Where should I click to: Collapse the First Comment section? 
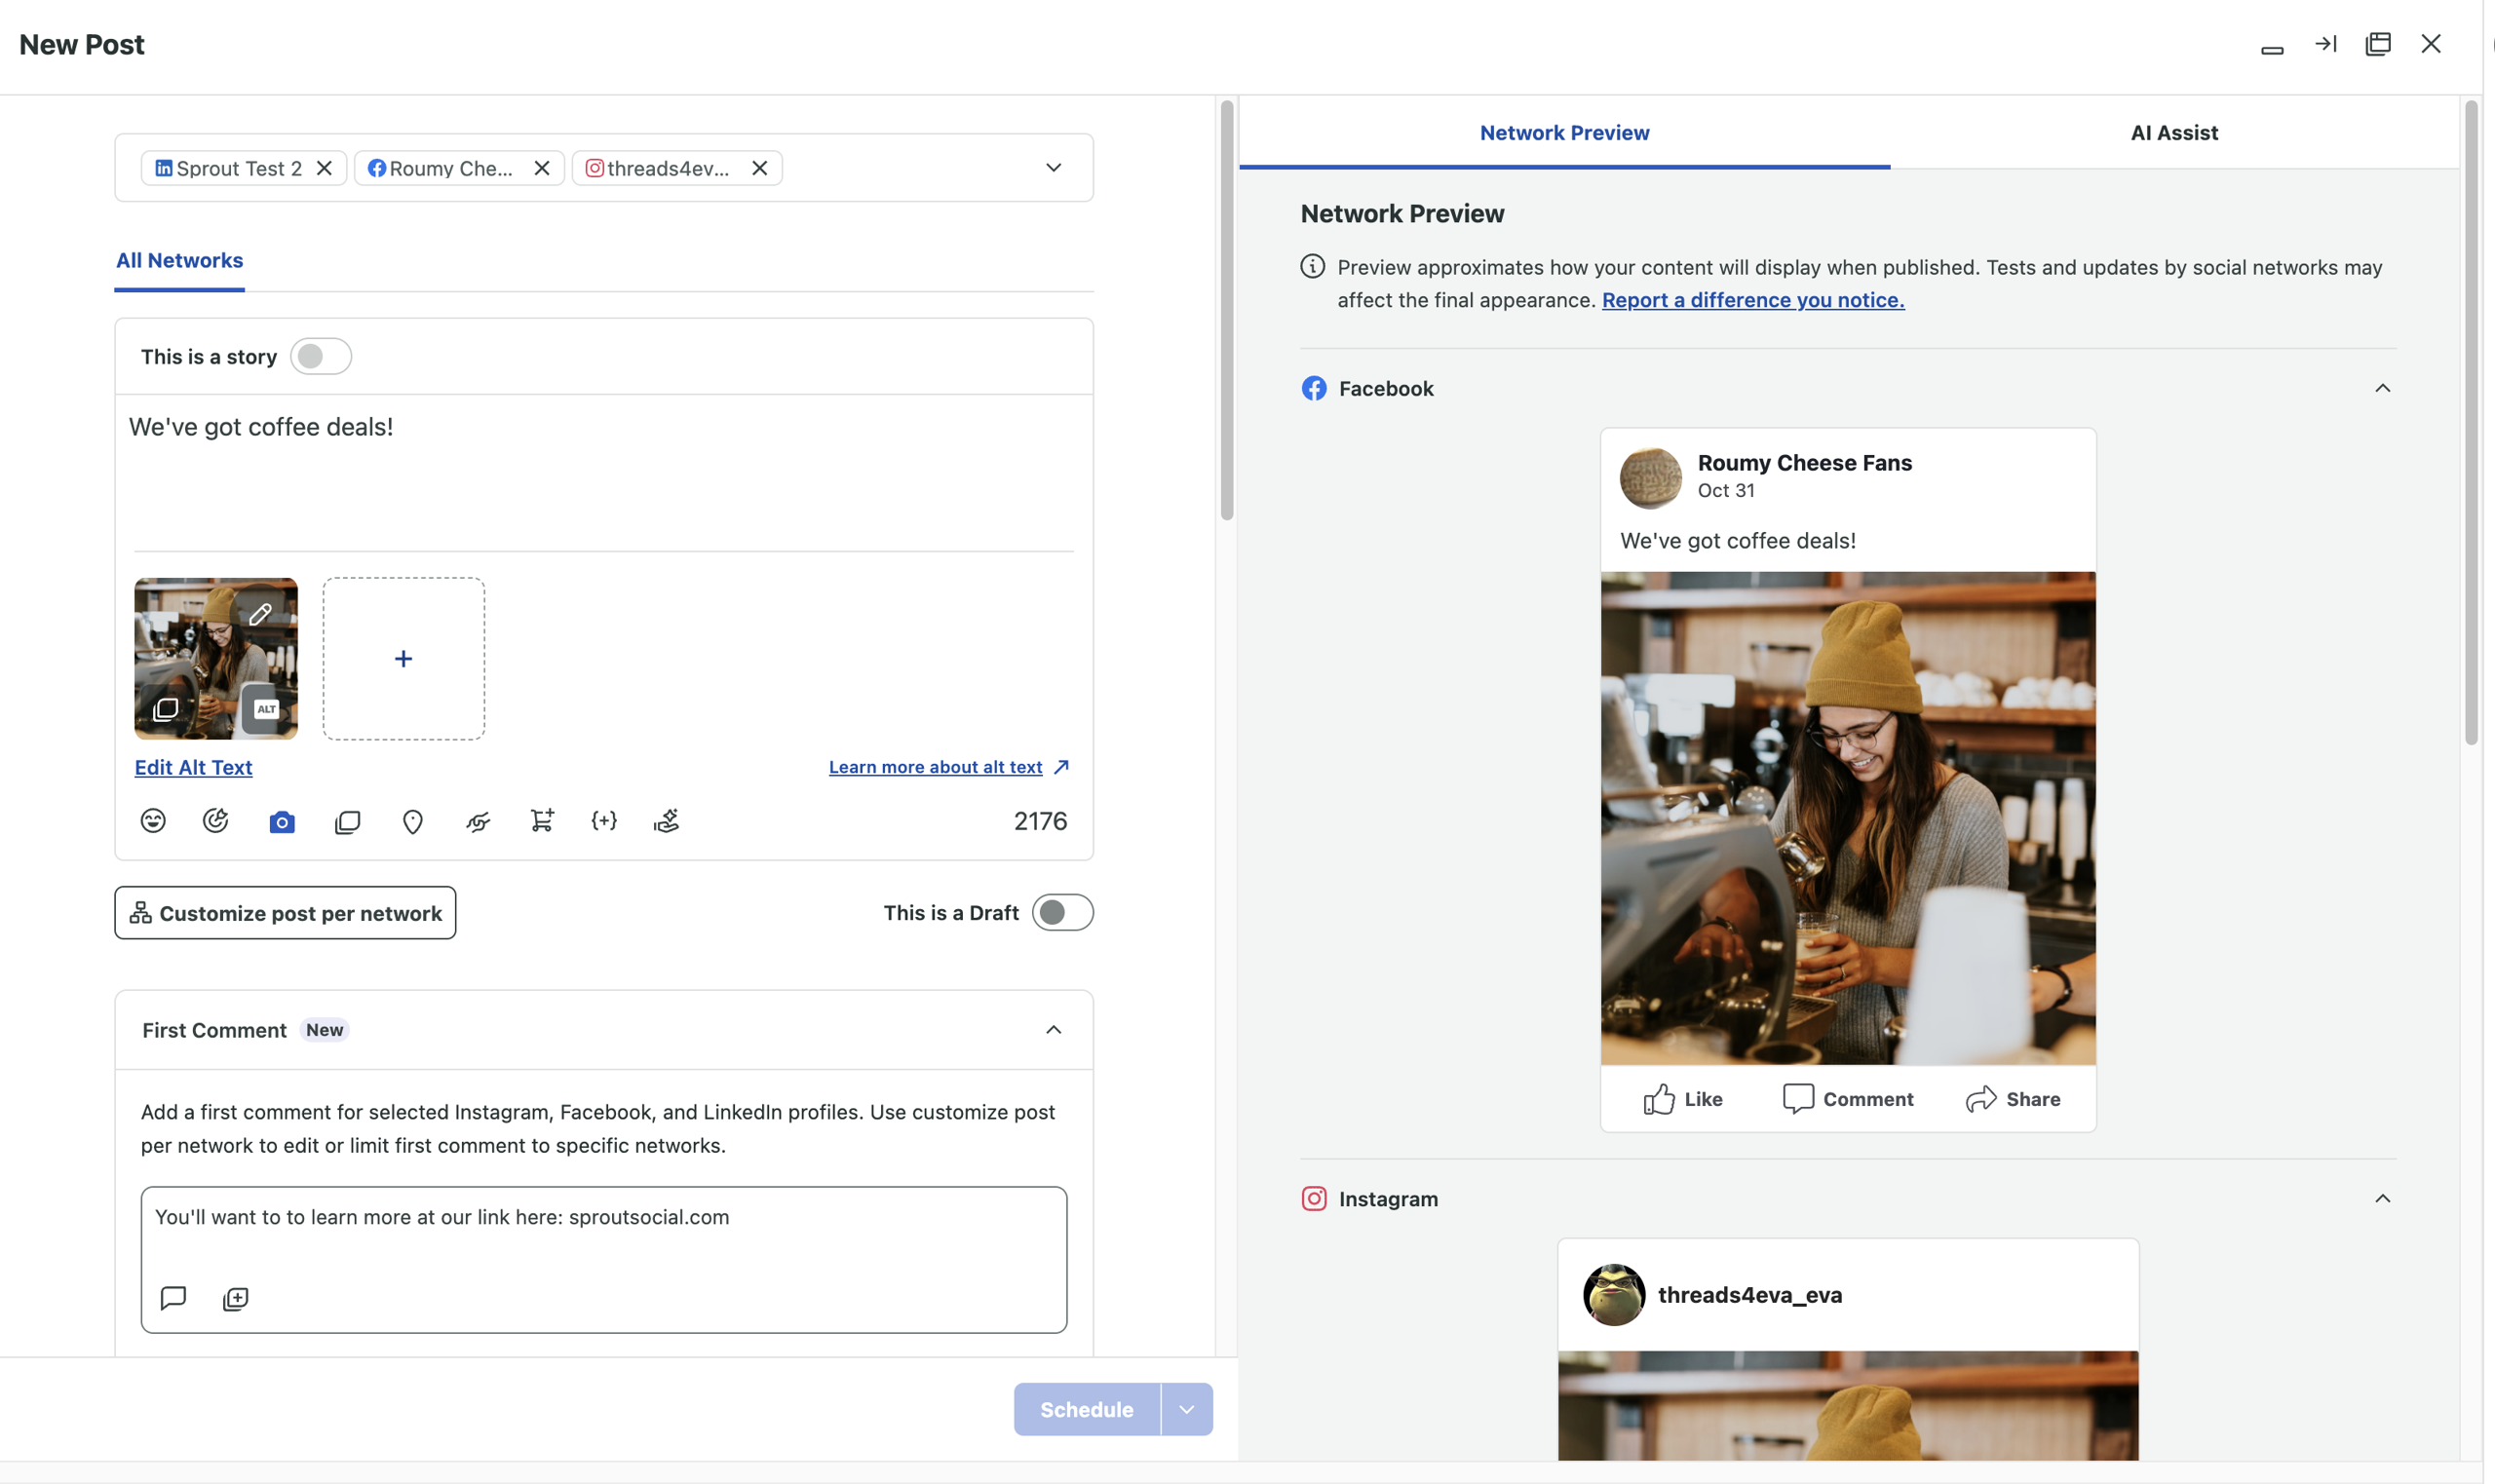(x=1054, y=1030)
